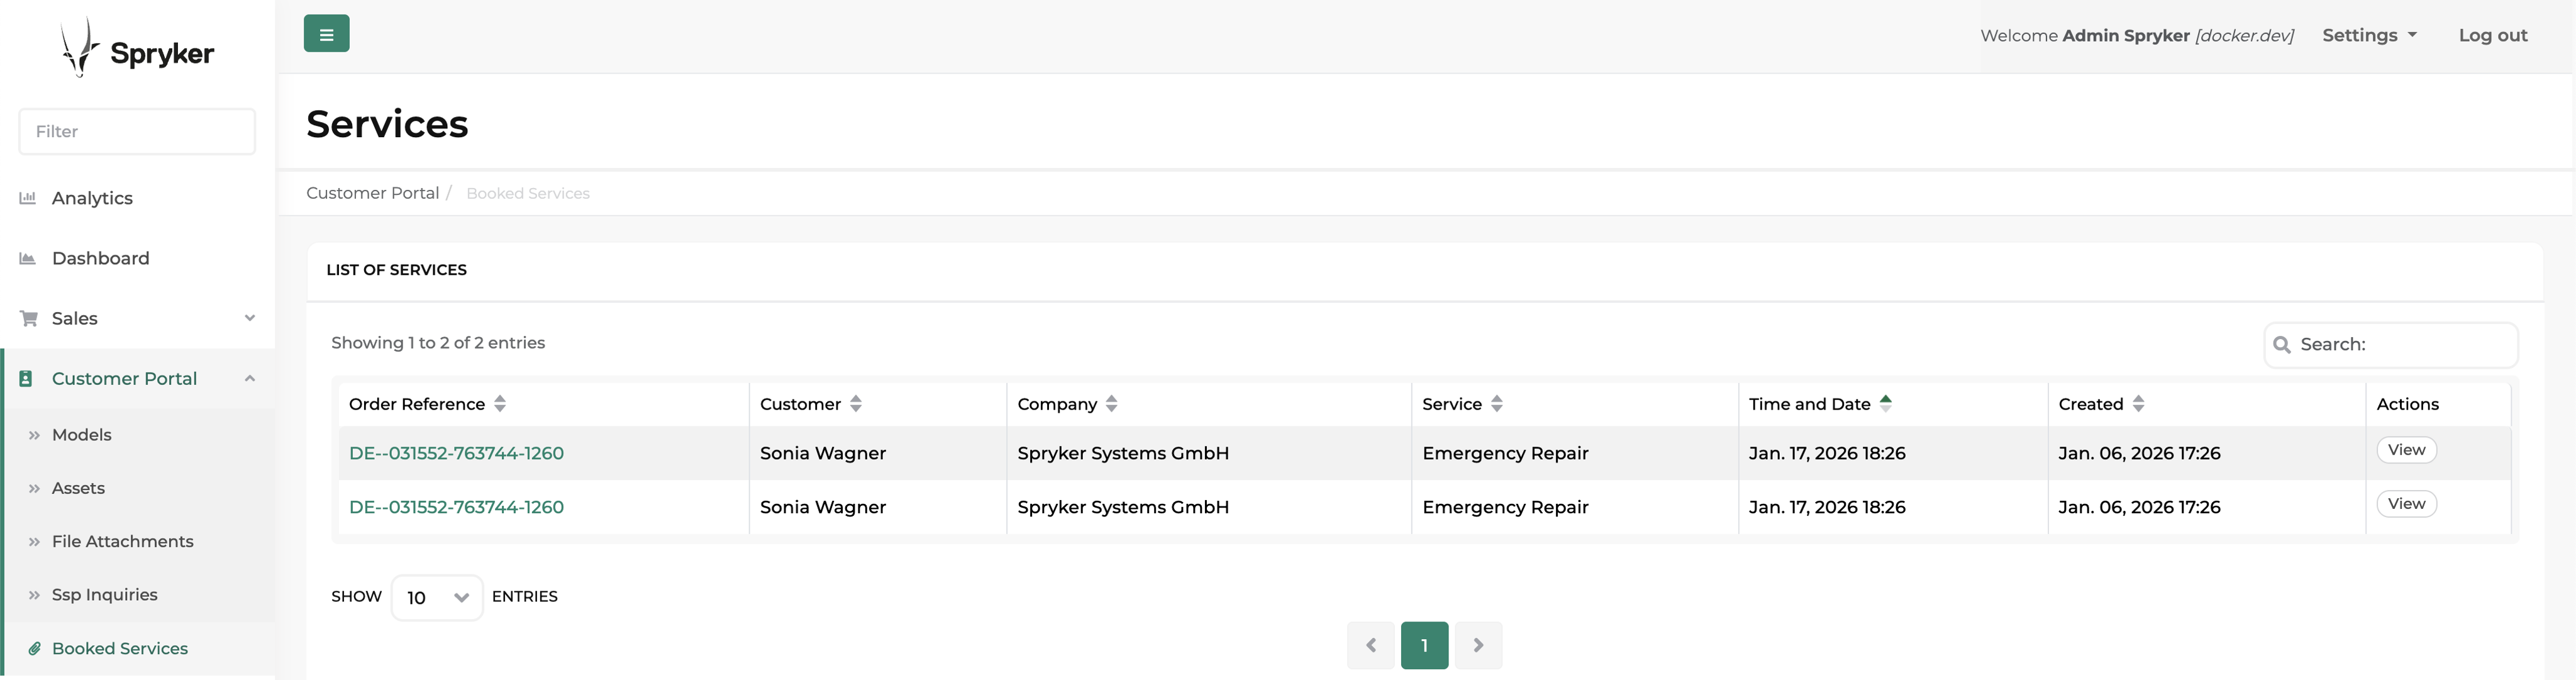Click the Spryker logo
Viewport: 2576px width, 680px height.
point(137,50)
